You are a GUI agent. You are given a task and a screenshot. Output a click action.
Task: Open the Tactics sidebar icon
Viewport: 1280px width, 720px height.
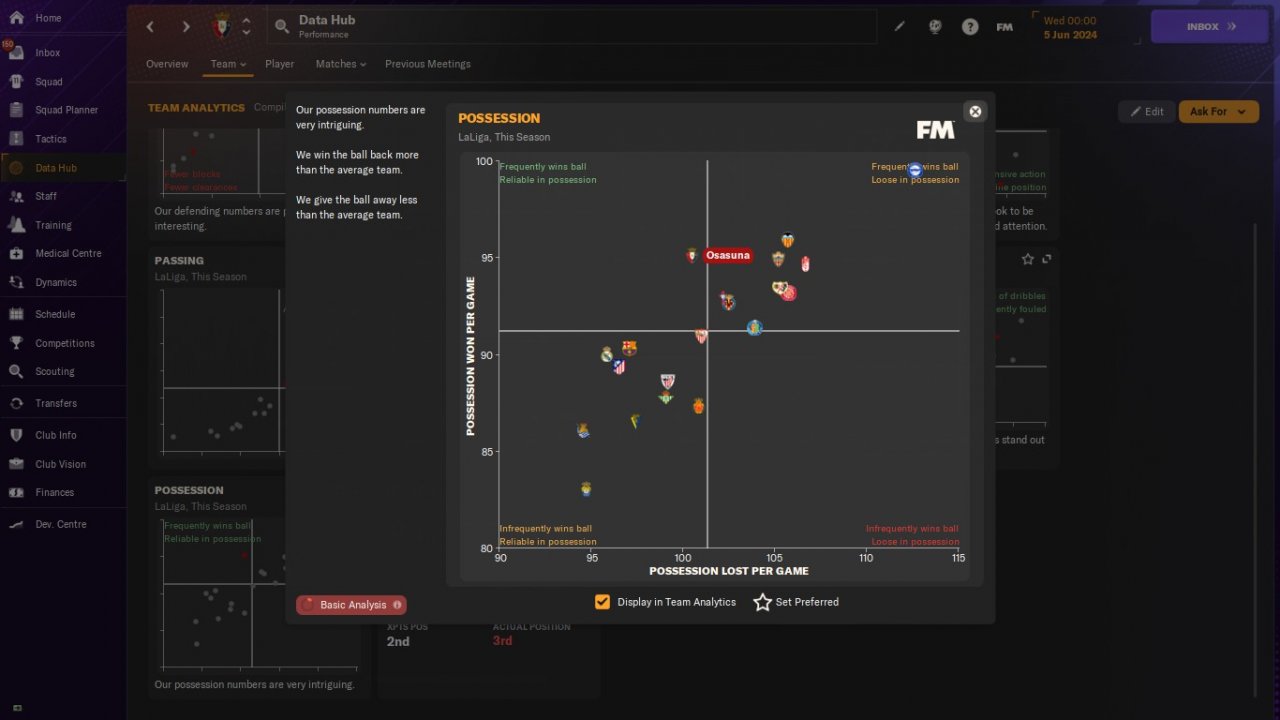click(x=16, y=139)
